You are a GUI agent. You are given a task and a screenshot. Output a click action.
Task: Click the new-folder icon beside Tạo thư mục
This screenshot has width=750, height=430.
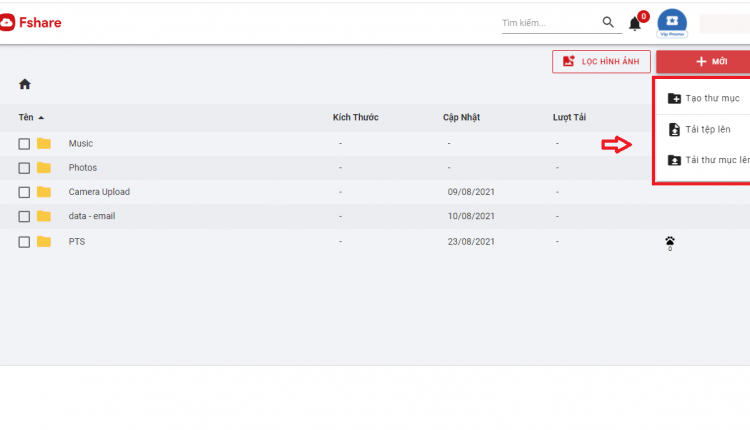674,99
